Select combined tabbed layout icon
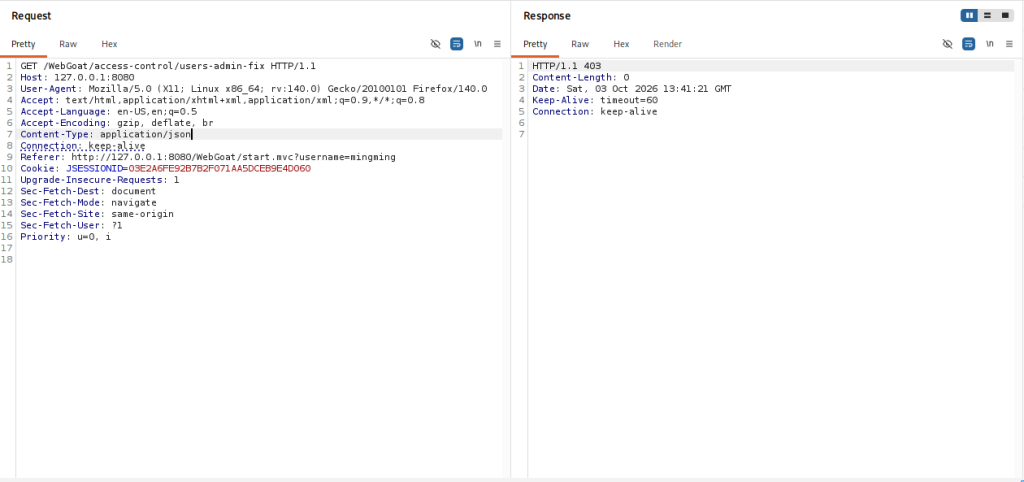The height and width of the screenshot is (482, 1024). [1005, 15]
